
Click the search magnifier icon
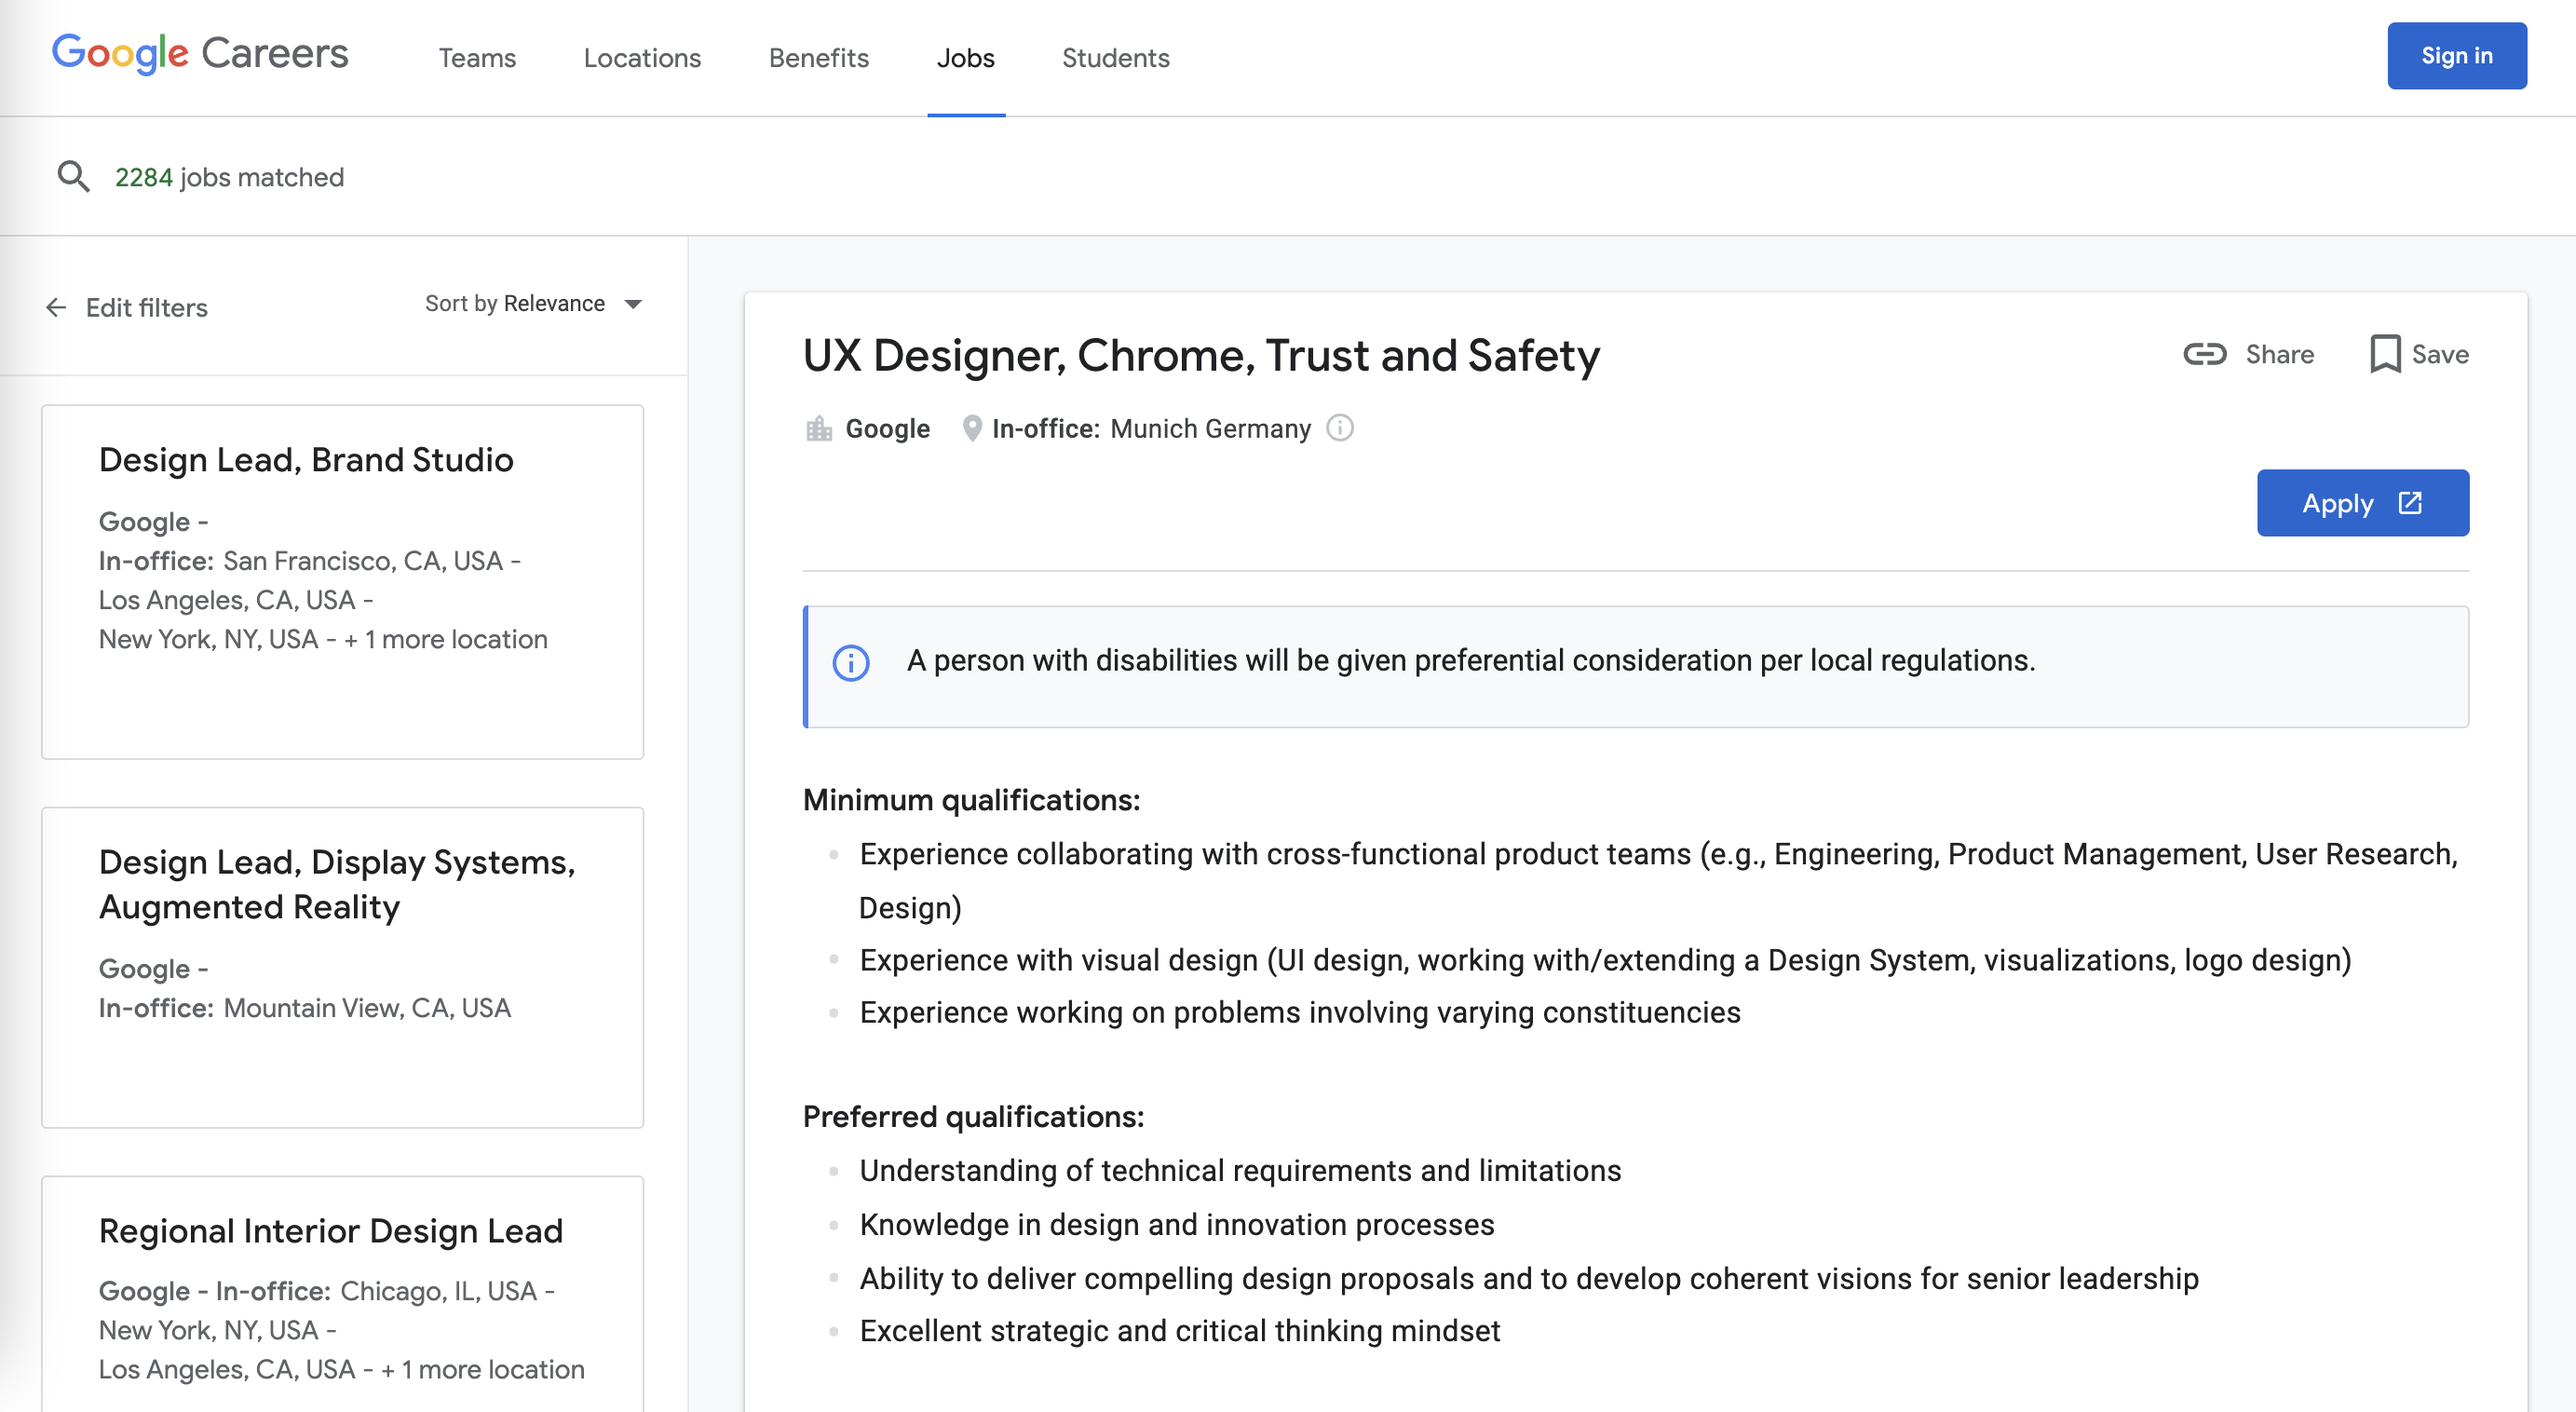[73, 177]
